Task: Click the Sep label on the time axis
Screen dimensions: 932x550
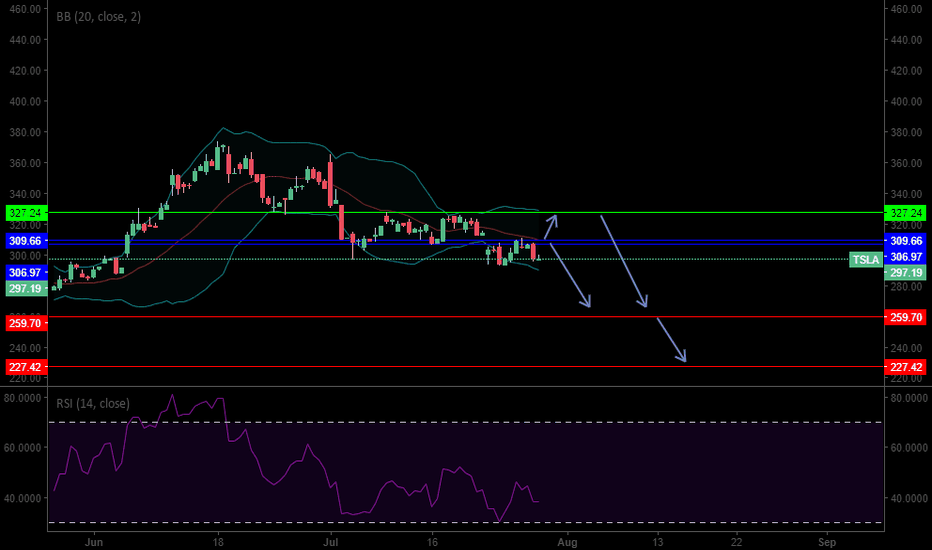Action: pyautogui.click(x=827, y=542)
